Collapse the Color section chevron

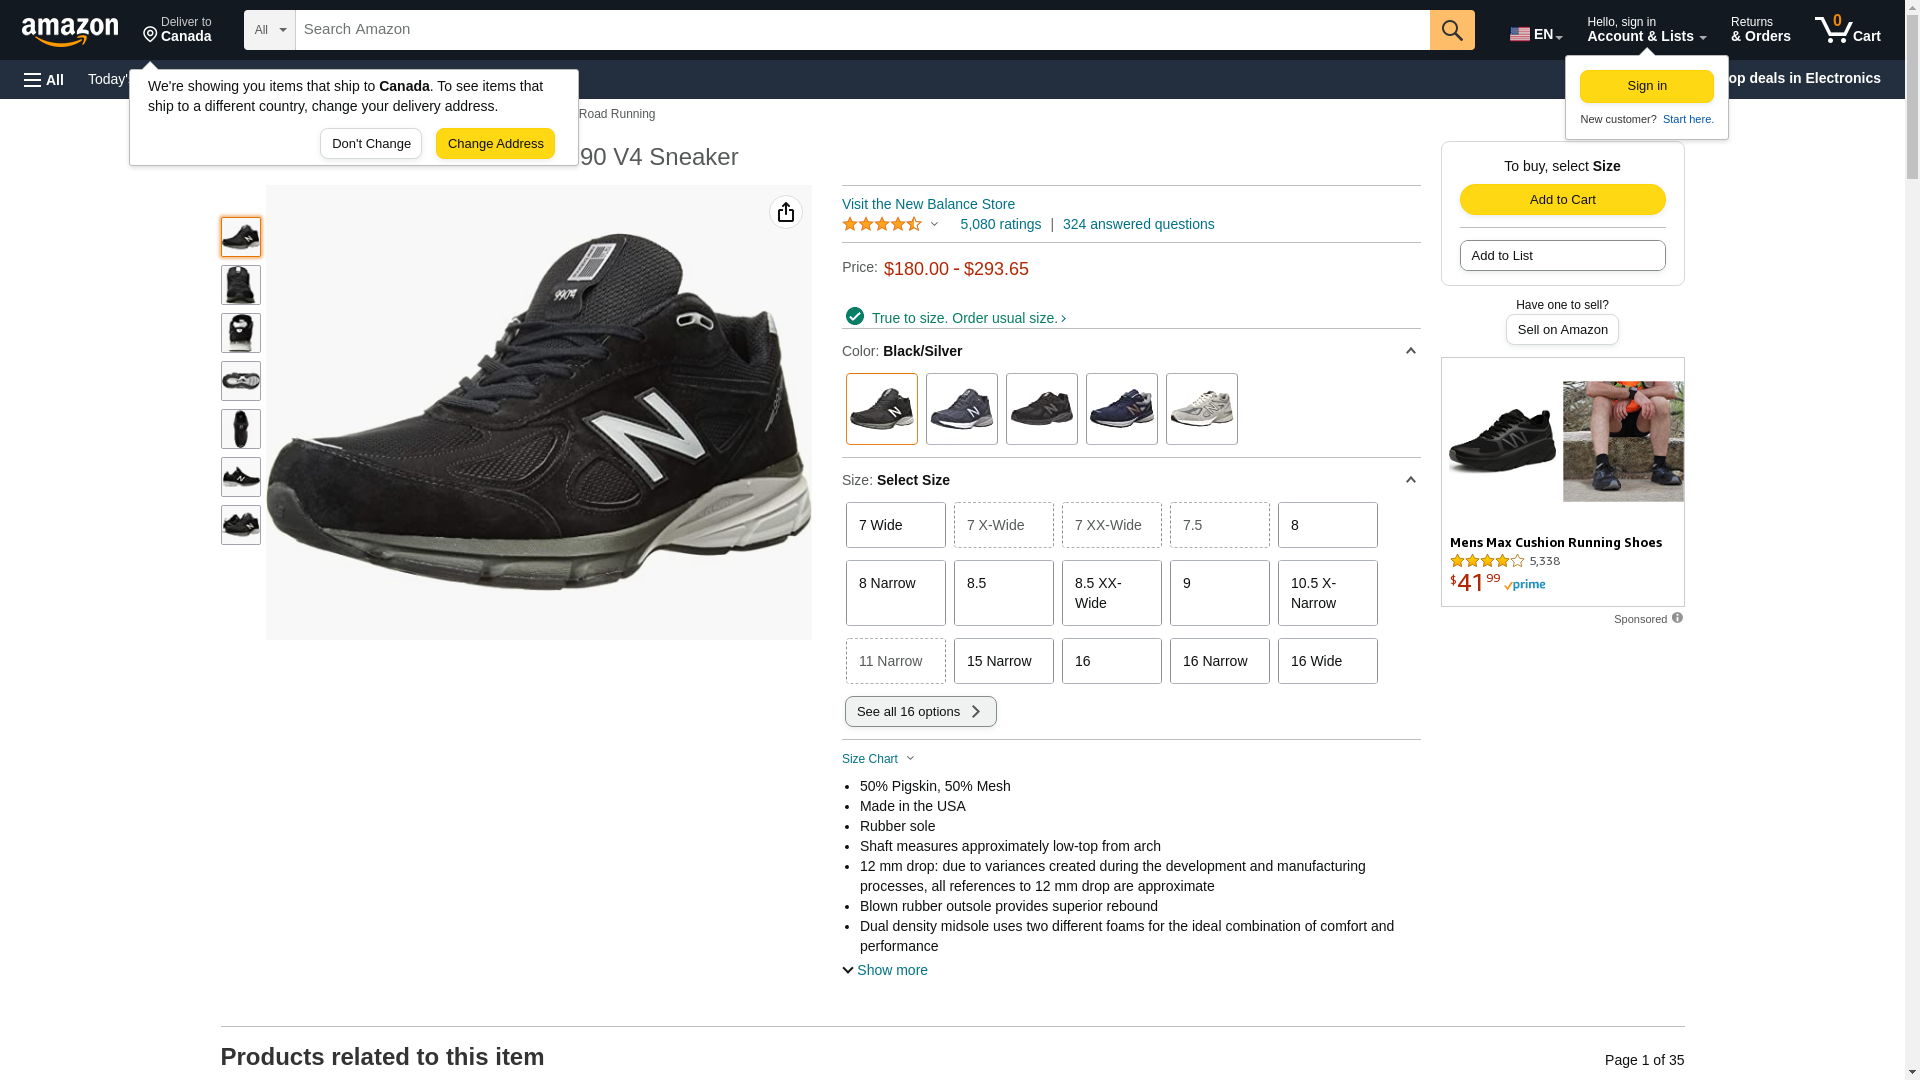[1410, 351]
